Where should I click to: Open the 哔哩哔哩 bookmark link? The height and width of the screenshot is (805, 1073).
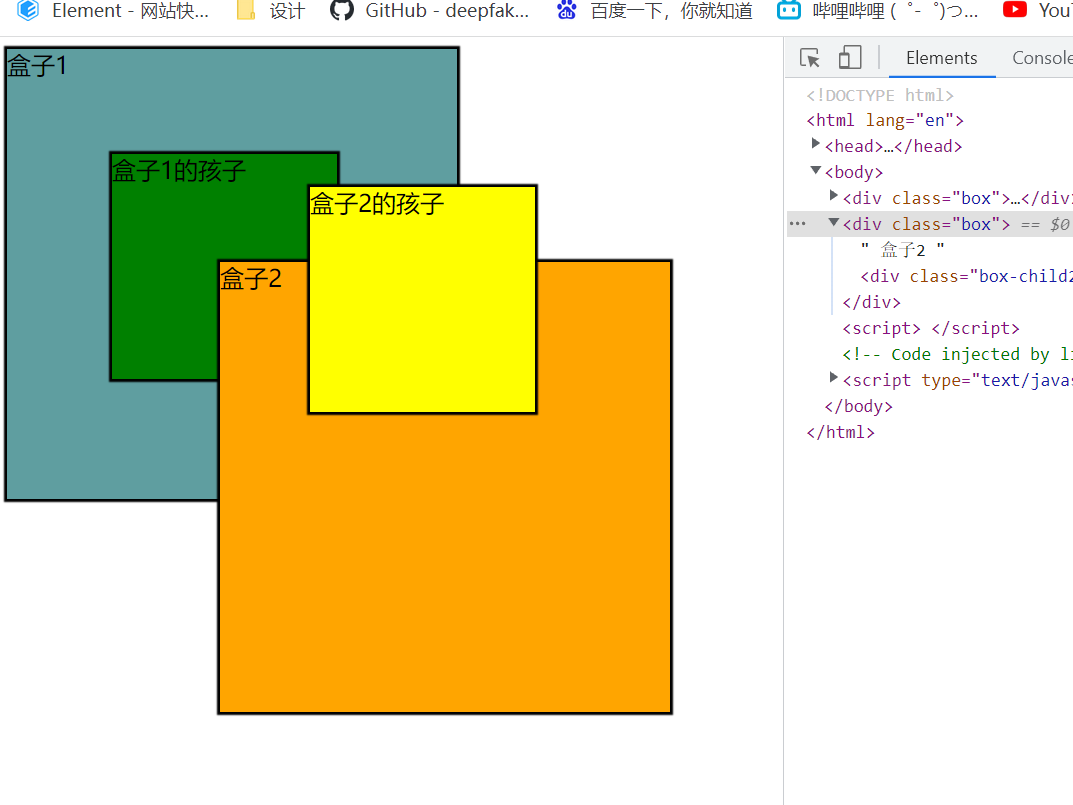click(895, 10)
